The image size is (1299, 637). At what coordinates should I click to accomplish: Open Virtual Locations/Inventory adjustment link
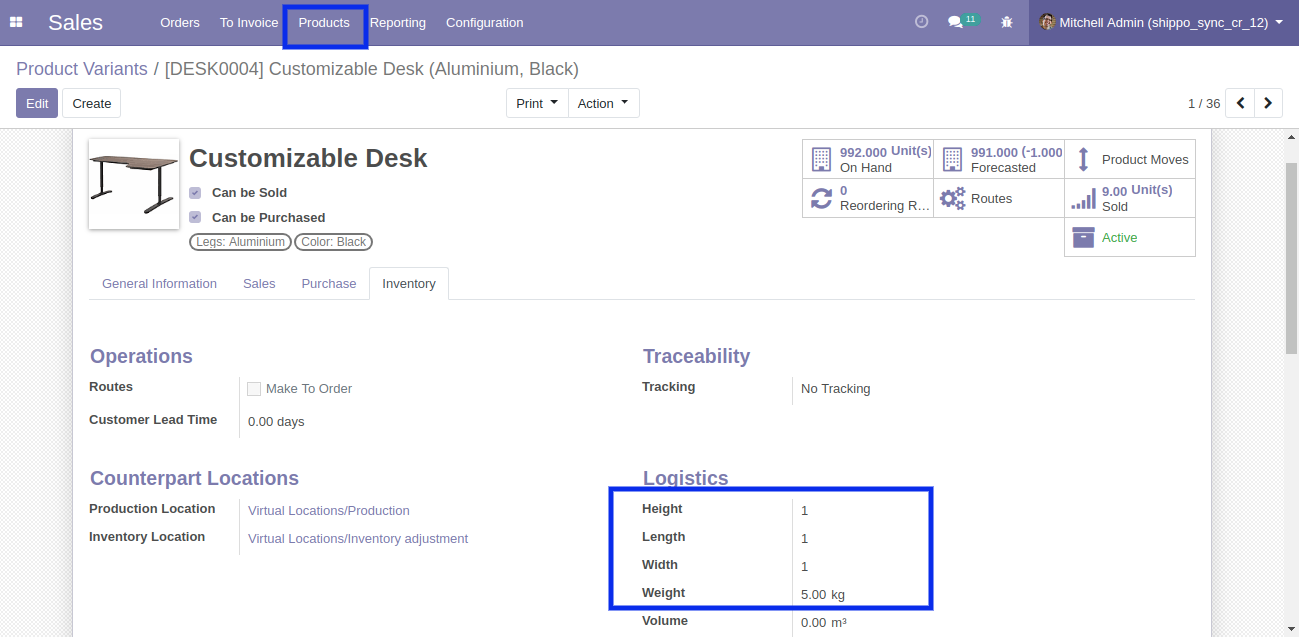coord(358,539)
